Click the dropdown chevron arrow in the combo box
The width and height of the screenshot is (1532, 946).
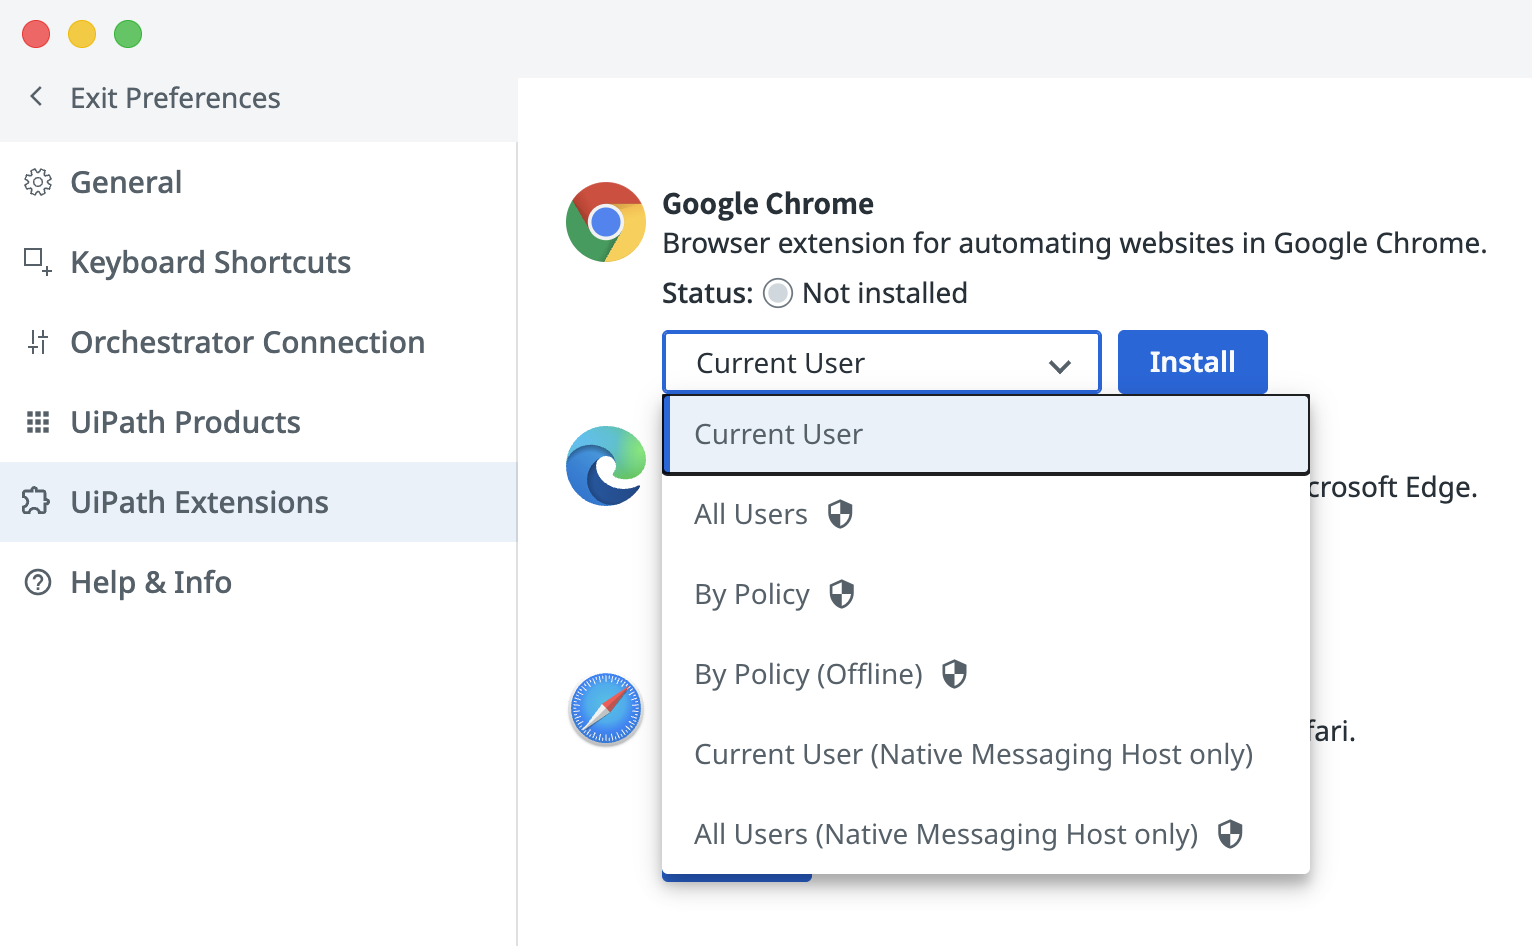(1060, 366)
